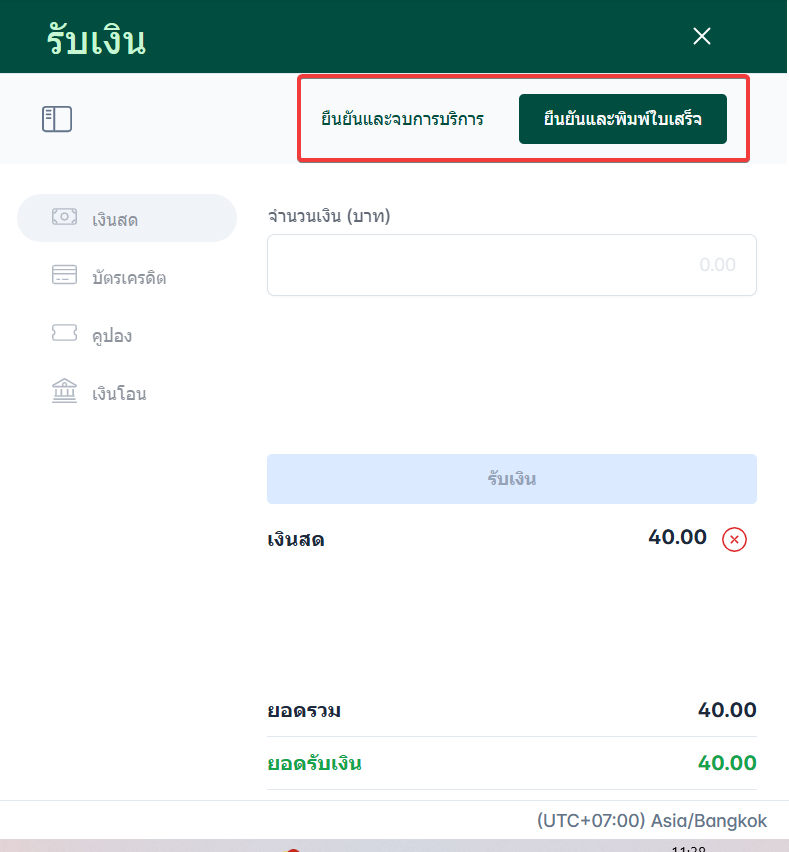Click the light blue รับเงิน button
The width and height of the screenshot is (789, 852).
pyautogui.click(x=511, y=479)
